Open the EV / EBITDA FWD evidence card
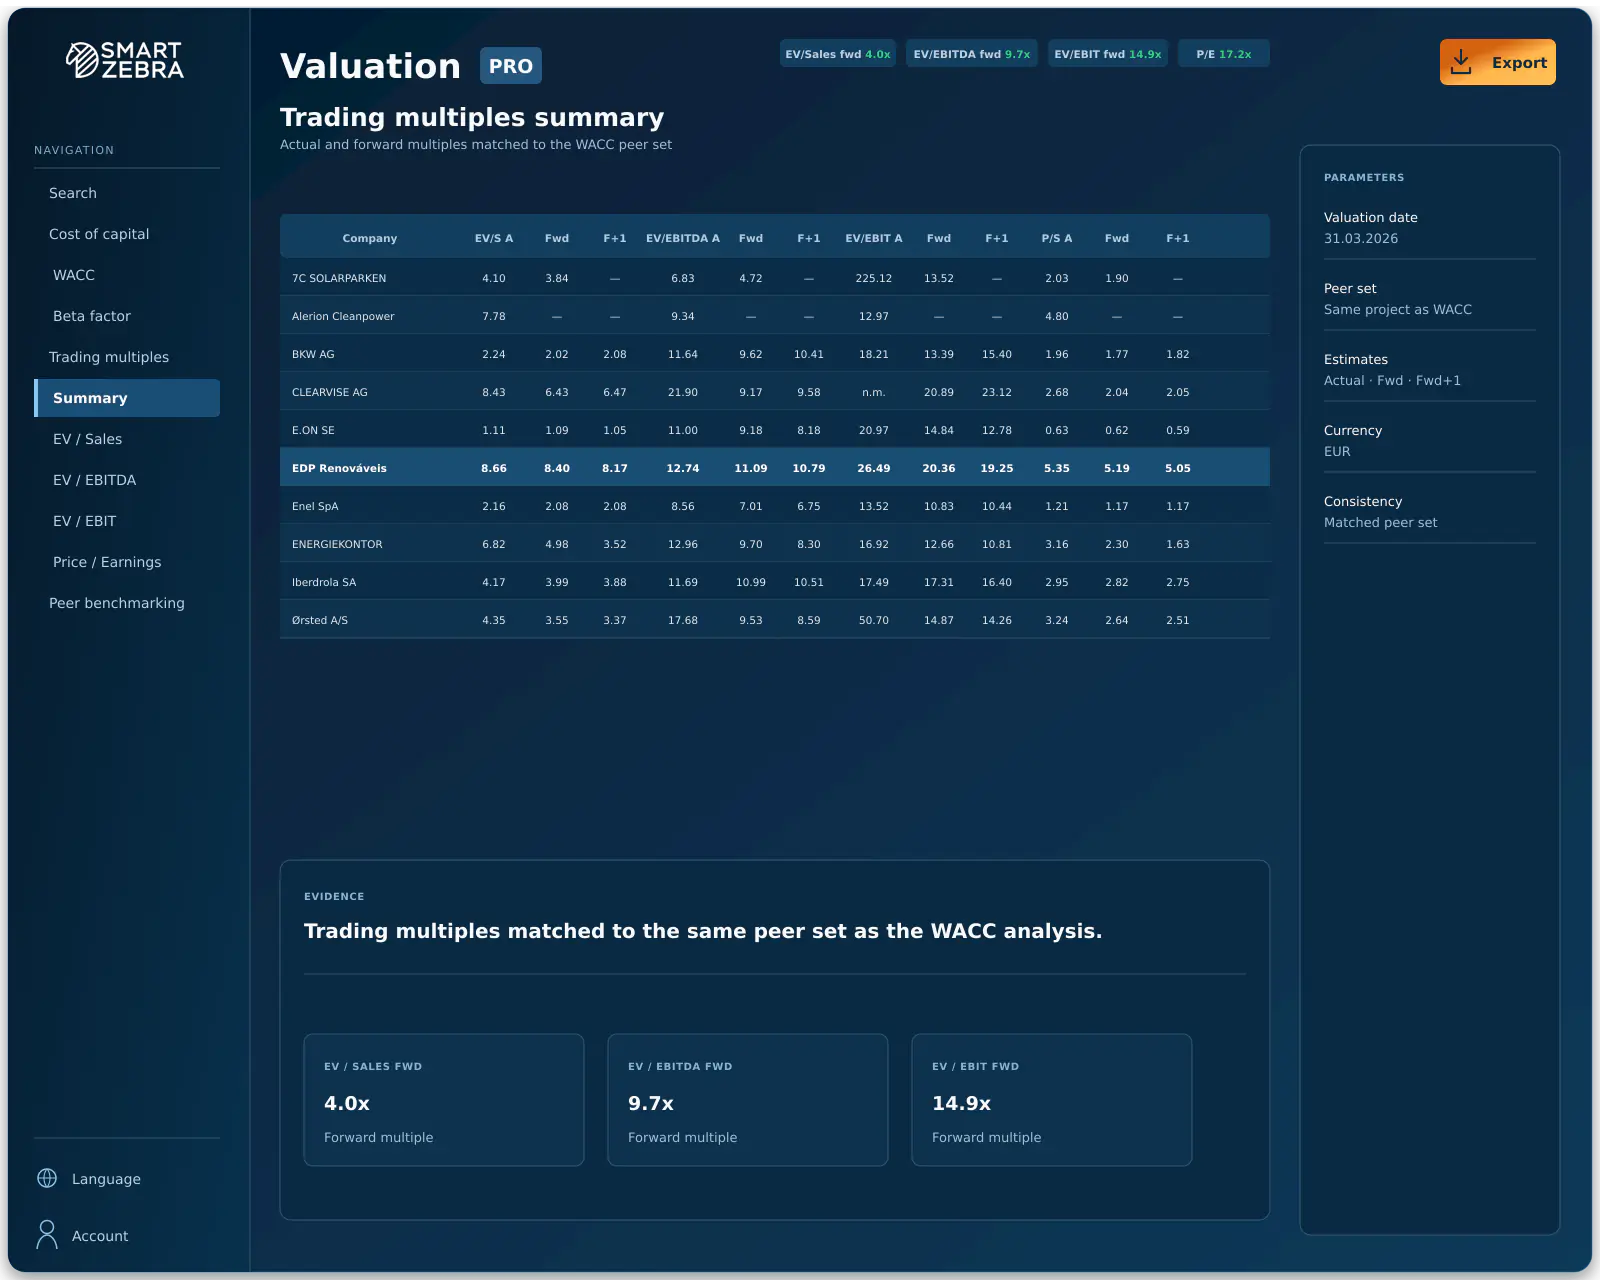Viewport: 1600px width, 1280px height. point(748,1100)
